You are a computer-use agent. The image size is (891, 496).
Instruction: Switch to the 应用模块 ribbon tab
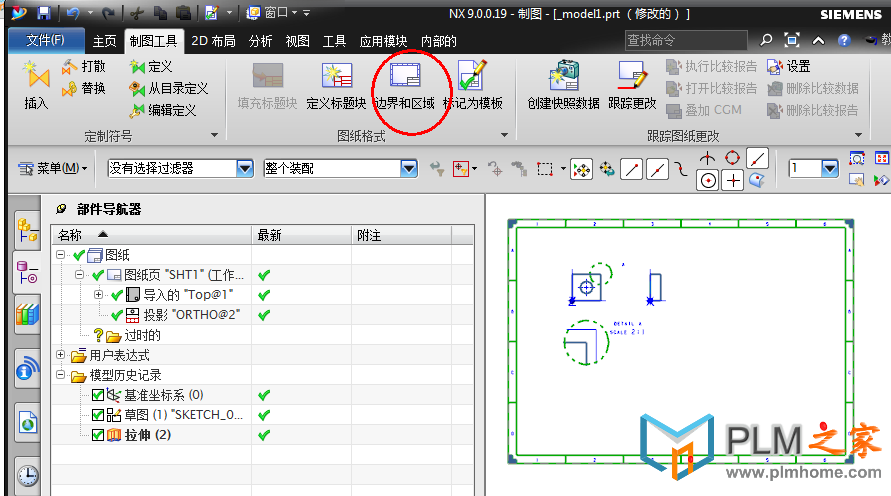pos(383,41)
